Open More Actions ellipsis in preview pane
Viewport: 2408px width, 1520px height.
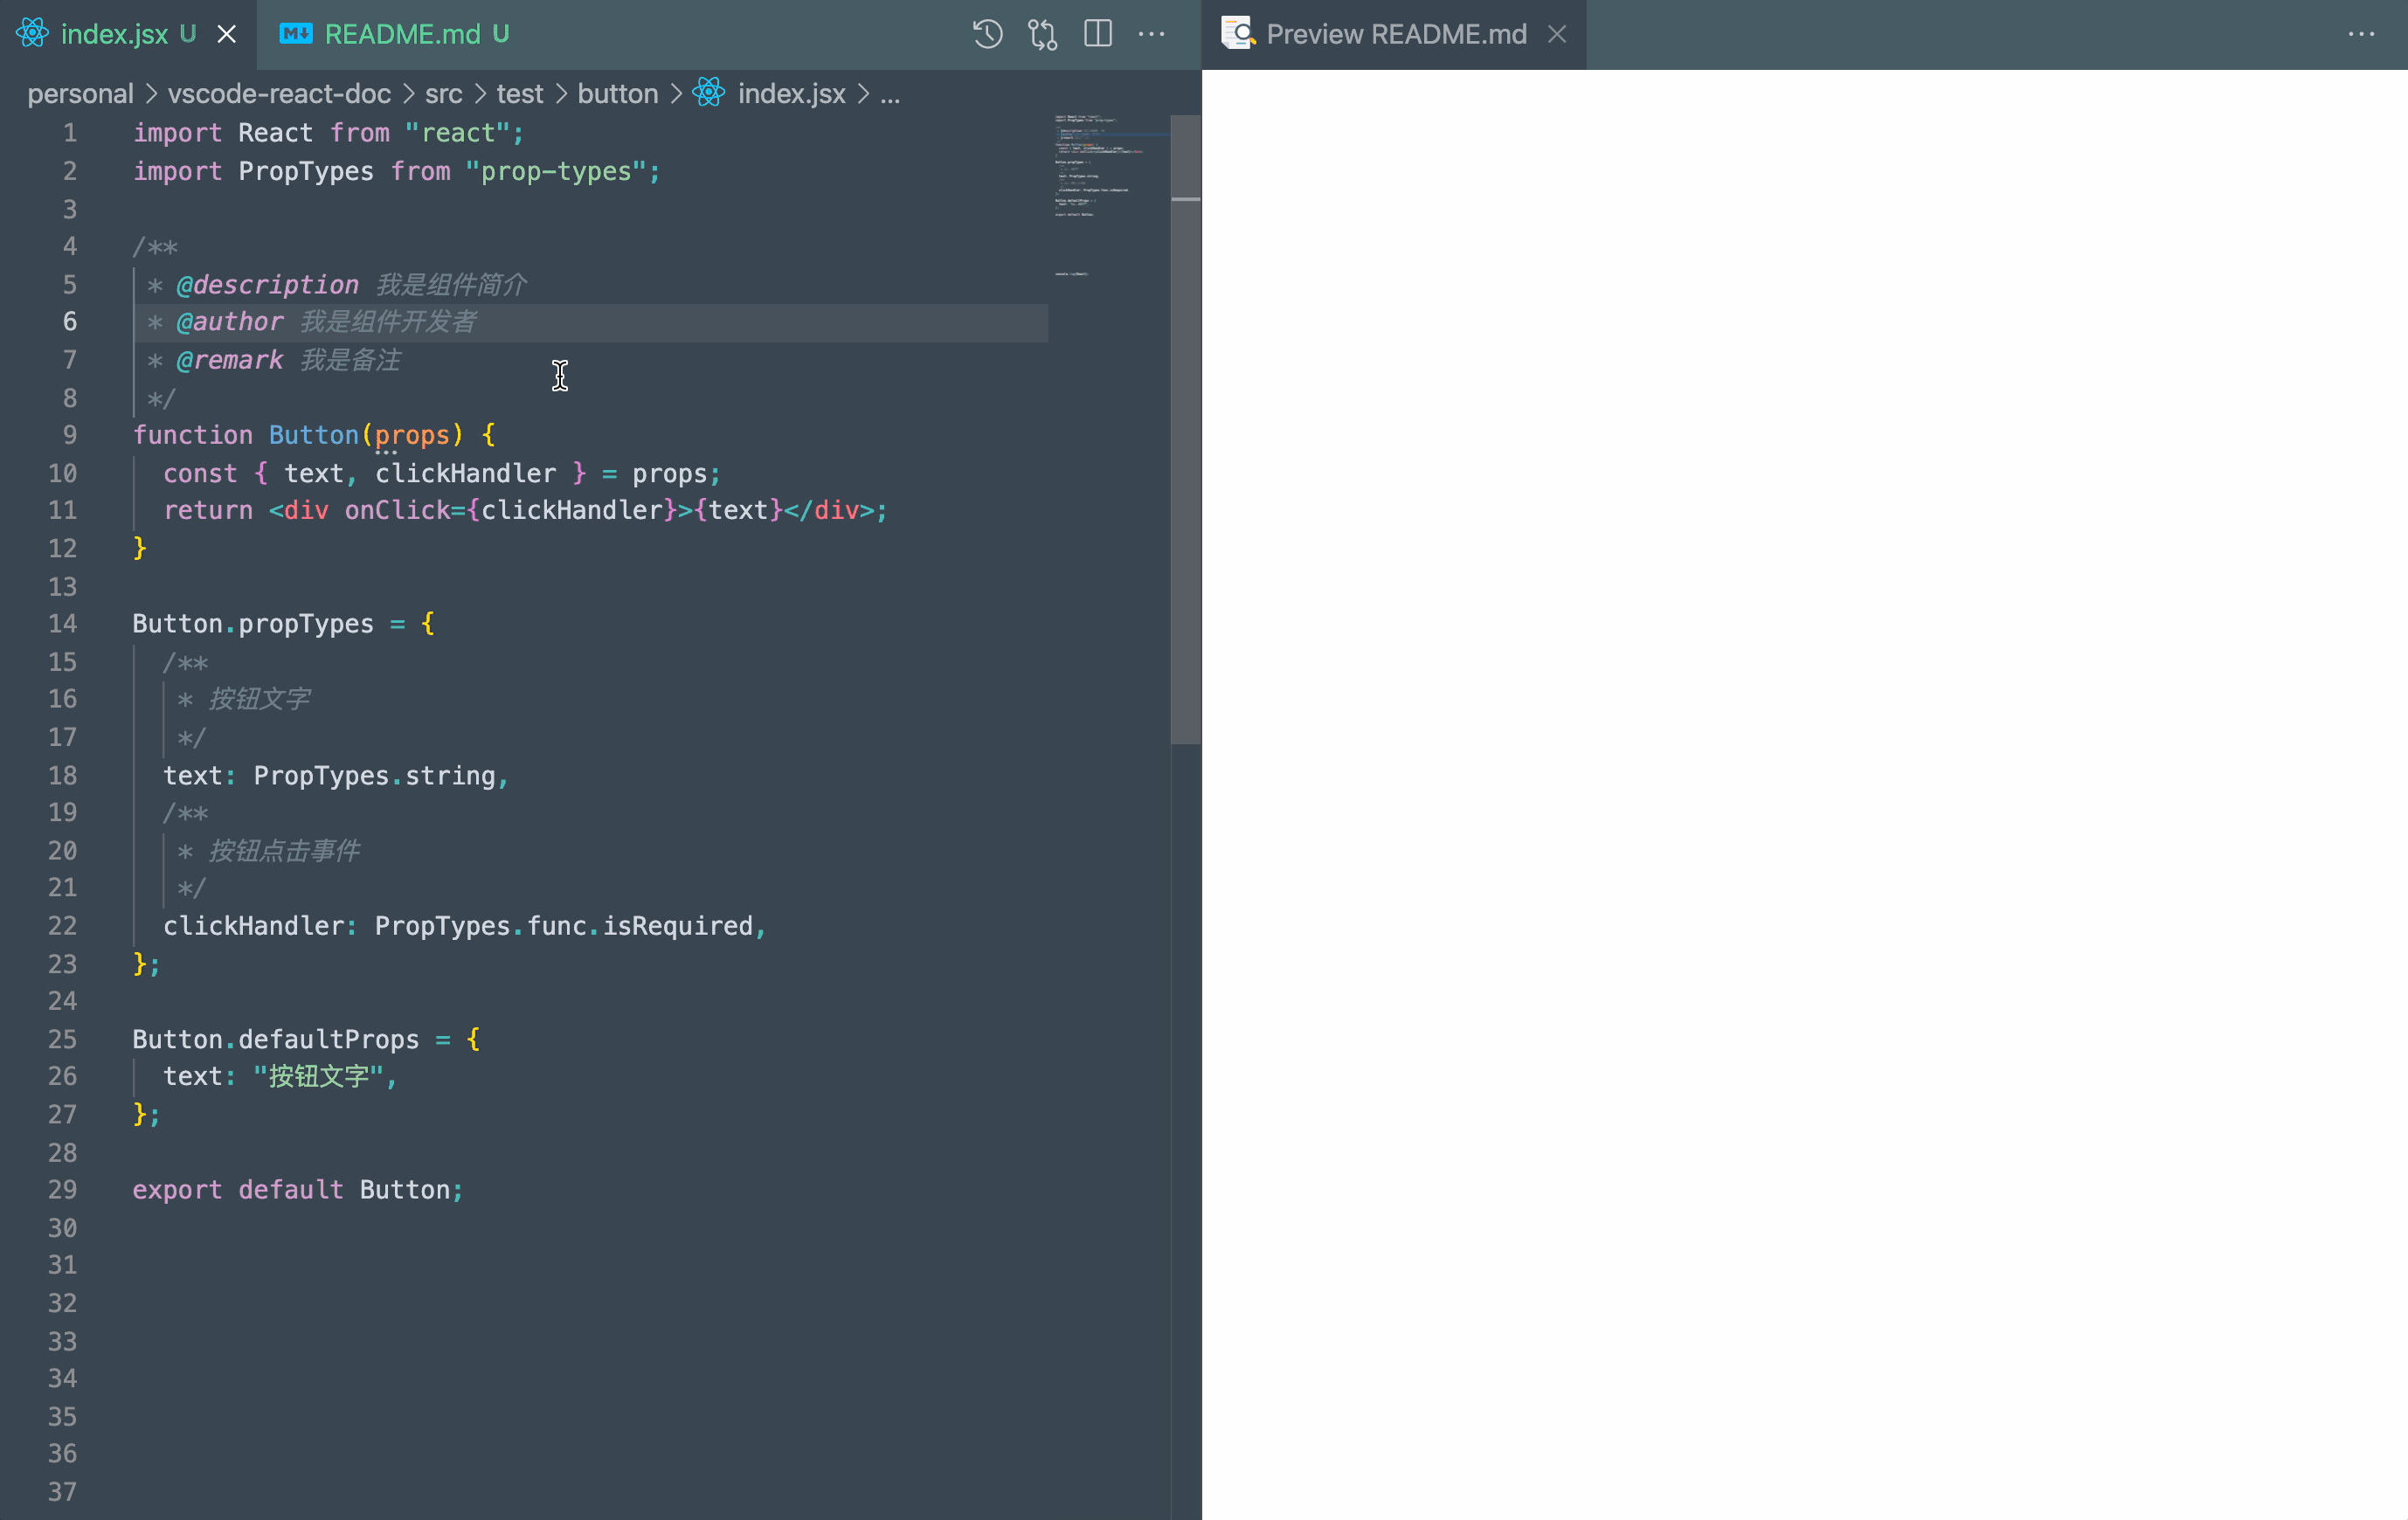[x=2362, y=34]
